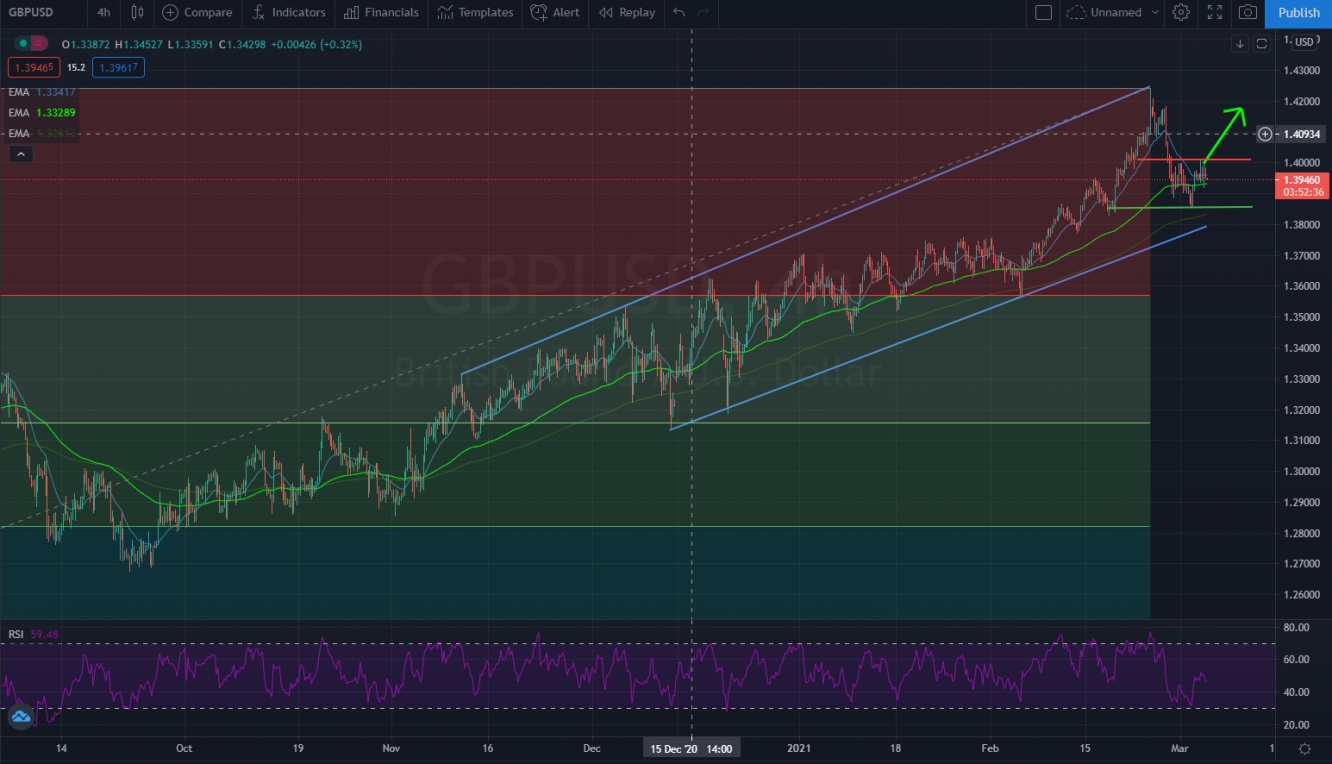
Task: Click Compare to add a symbol
Action: point(197,12)
